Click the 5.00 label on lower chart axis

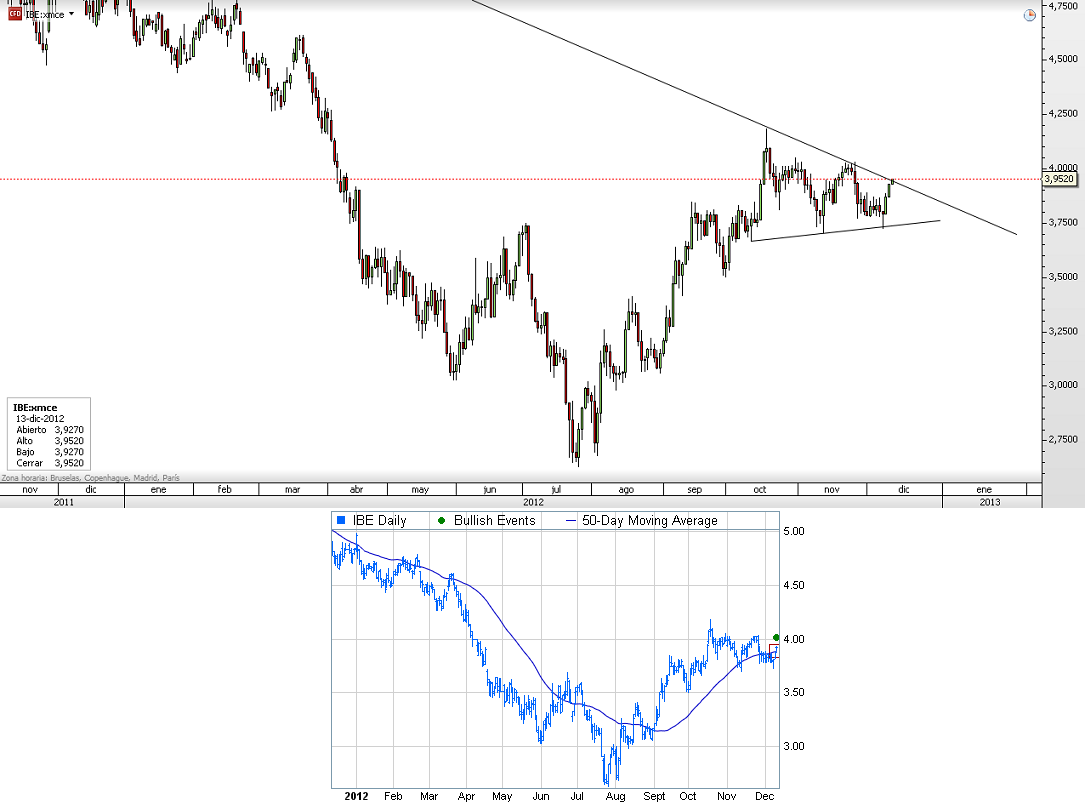click(x=794, y=531)
